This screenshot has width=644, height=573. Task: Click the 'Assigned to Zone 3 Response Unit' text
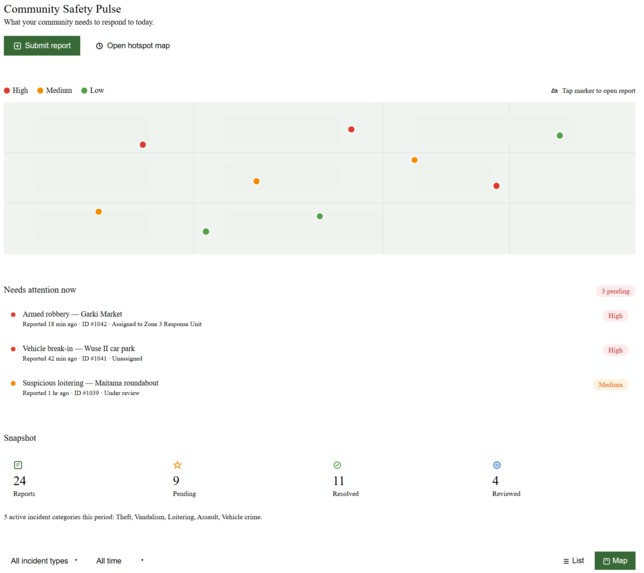pyautogui.click(x=156, y=324)
